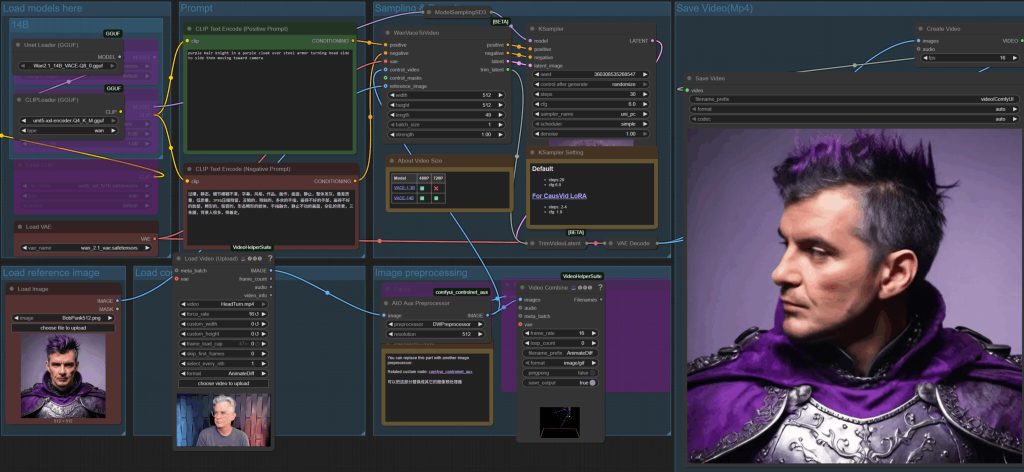Image resolution: width=1024 pixels, height=472 pixels.
Task: Open the preprocessor dropdown showing DWPreprocessor
Action: click(436, 324)
